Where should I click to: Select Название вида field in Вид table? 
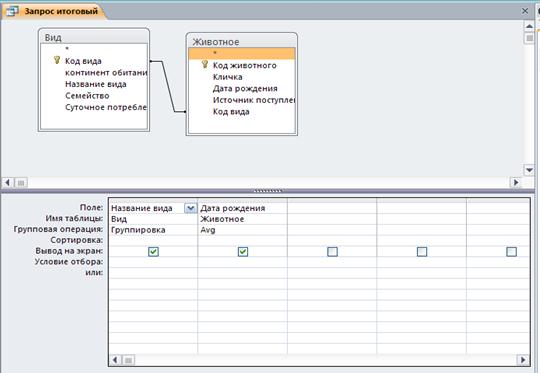pos(96,84)
